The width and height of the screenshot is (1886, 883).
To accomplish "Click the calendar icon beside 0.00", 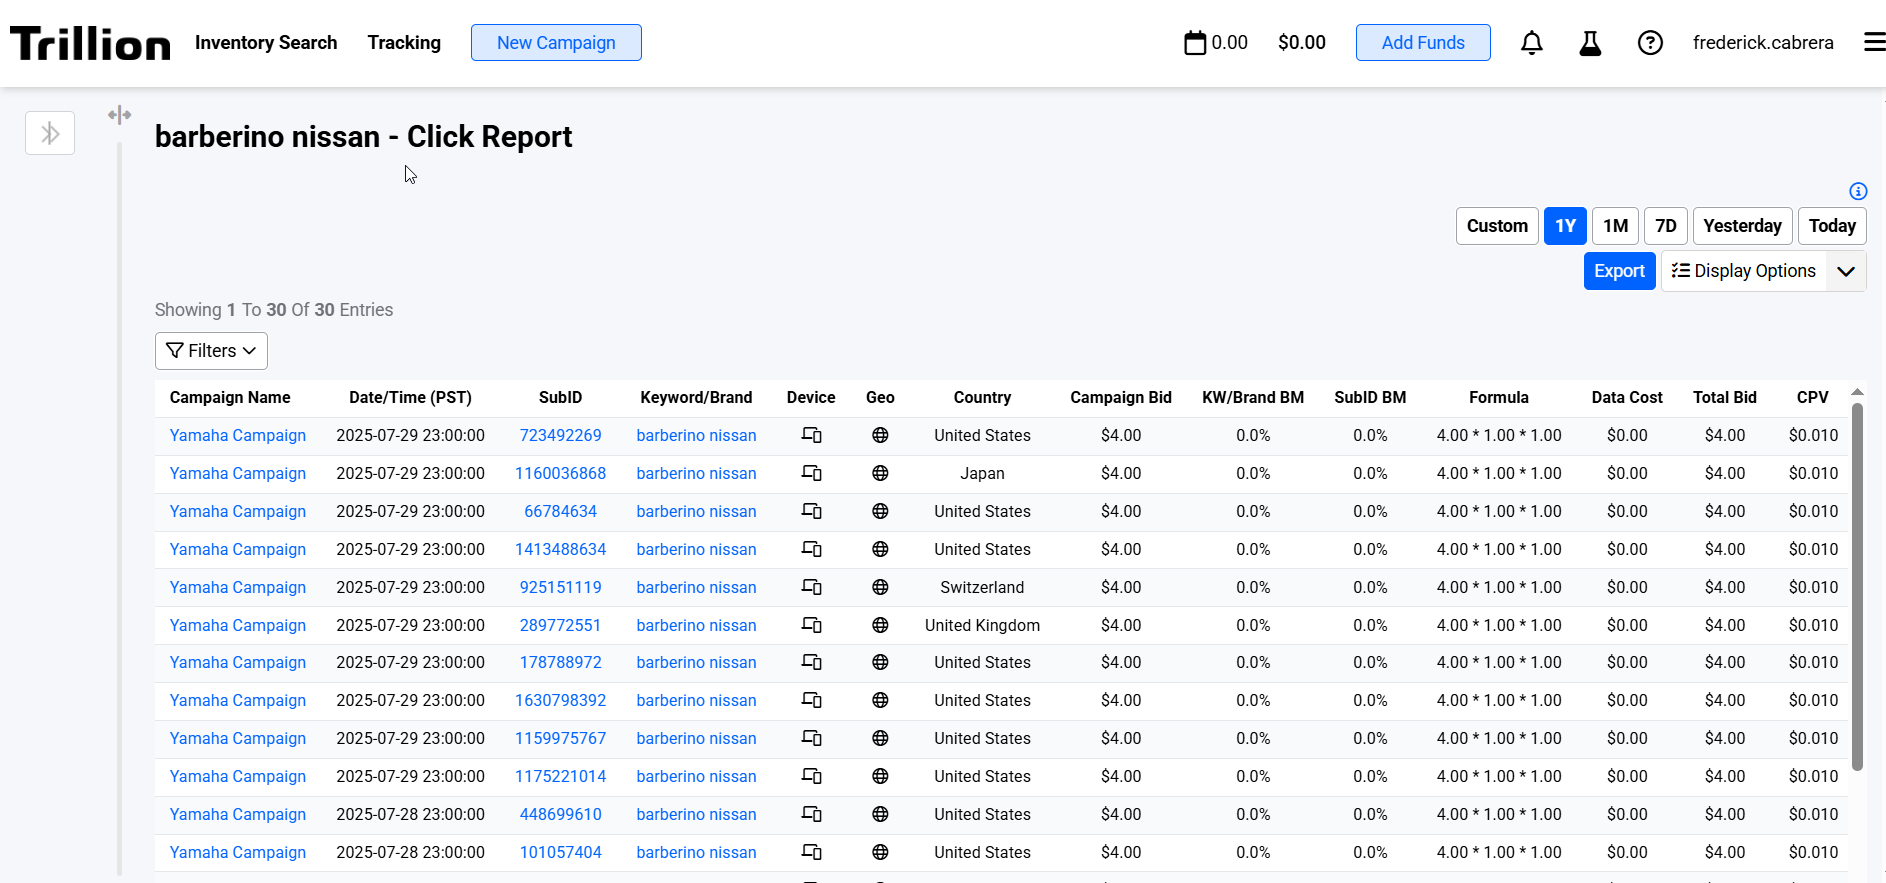I will point(1195,43).
